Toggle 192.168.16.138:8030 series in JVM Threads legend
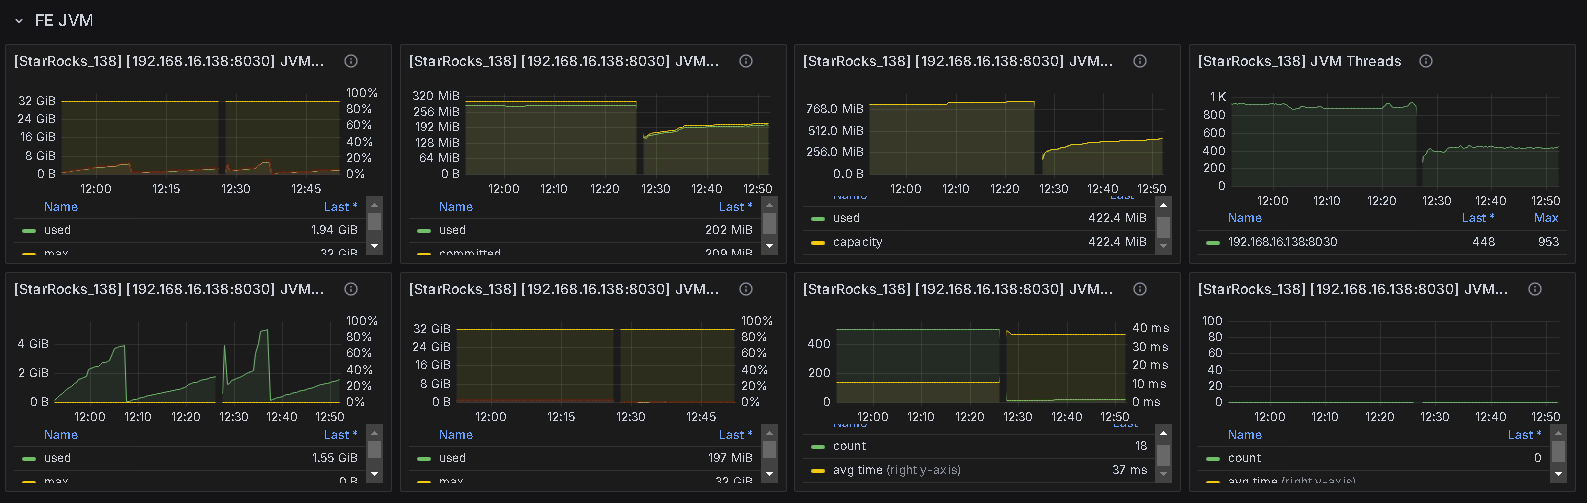The width and height of the screenshot is (1587, 503). 1282,242
